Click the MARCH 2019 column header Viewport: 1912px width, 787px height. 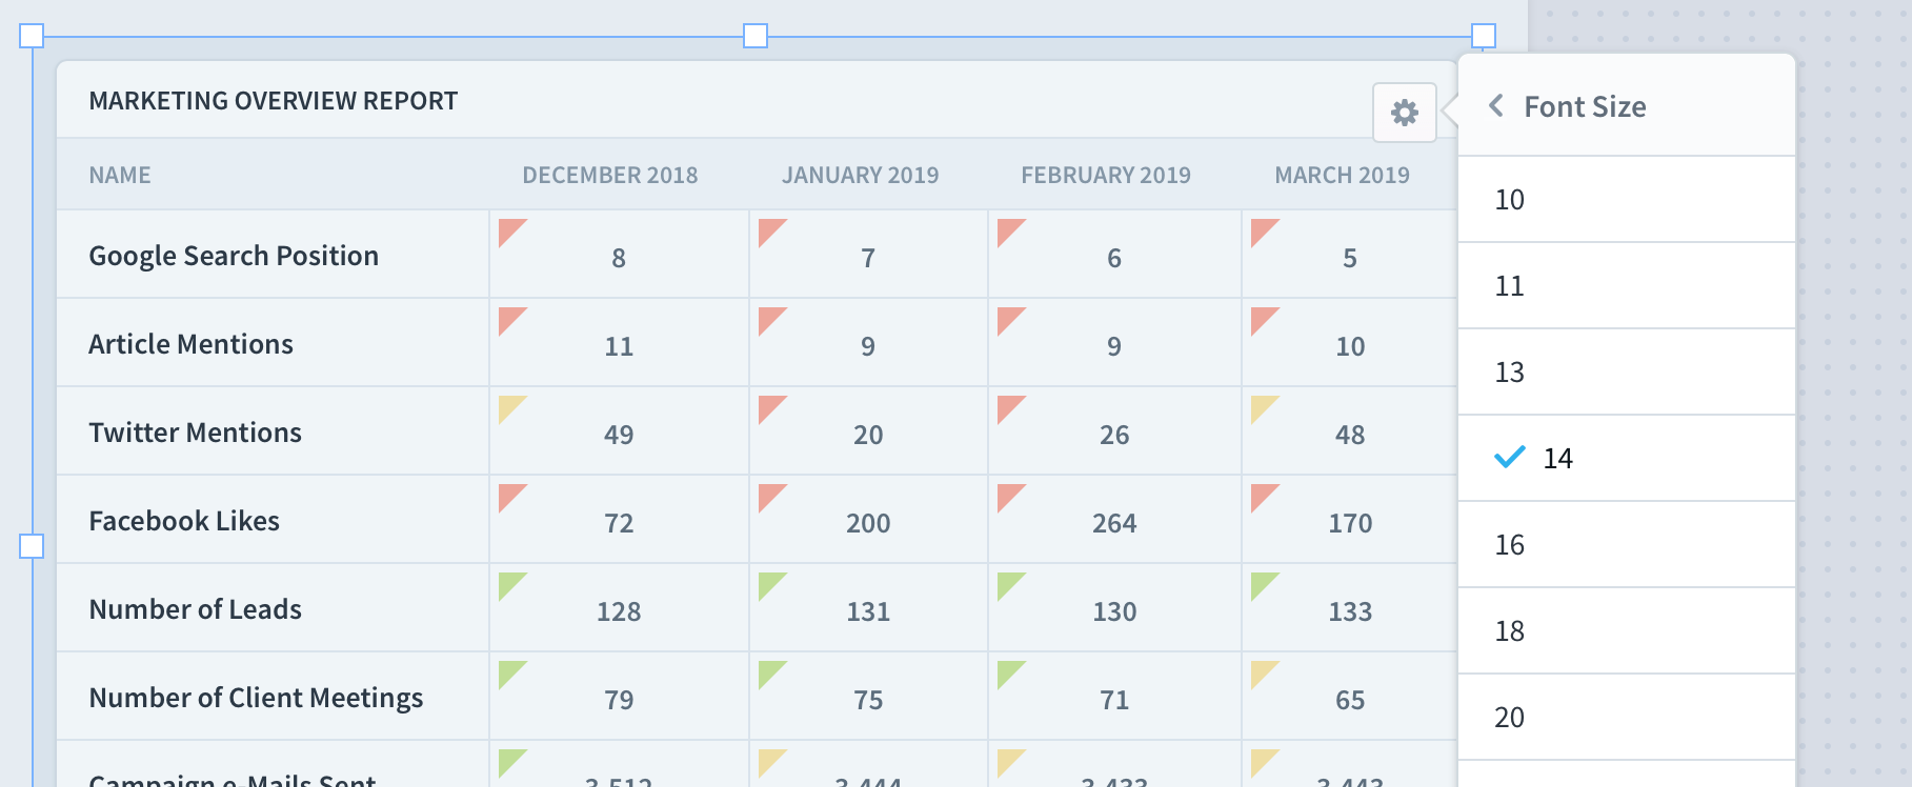tap(1342, 175)
